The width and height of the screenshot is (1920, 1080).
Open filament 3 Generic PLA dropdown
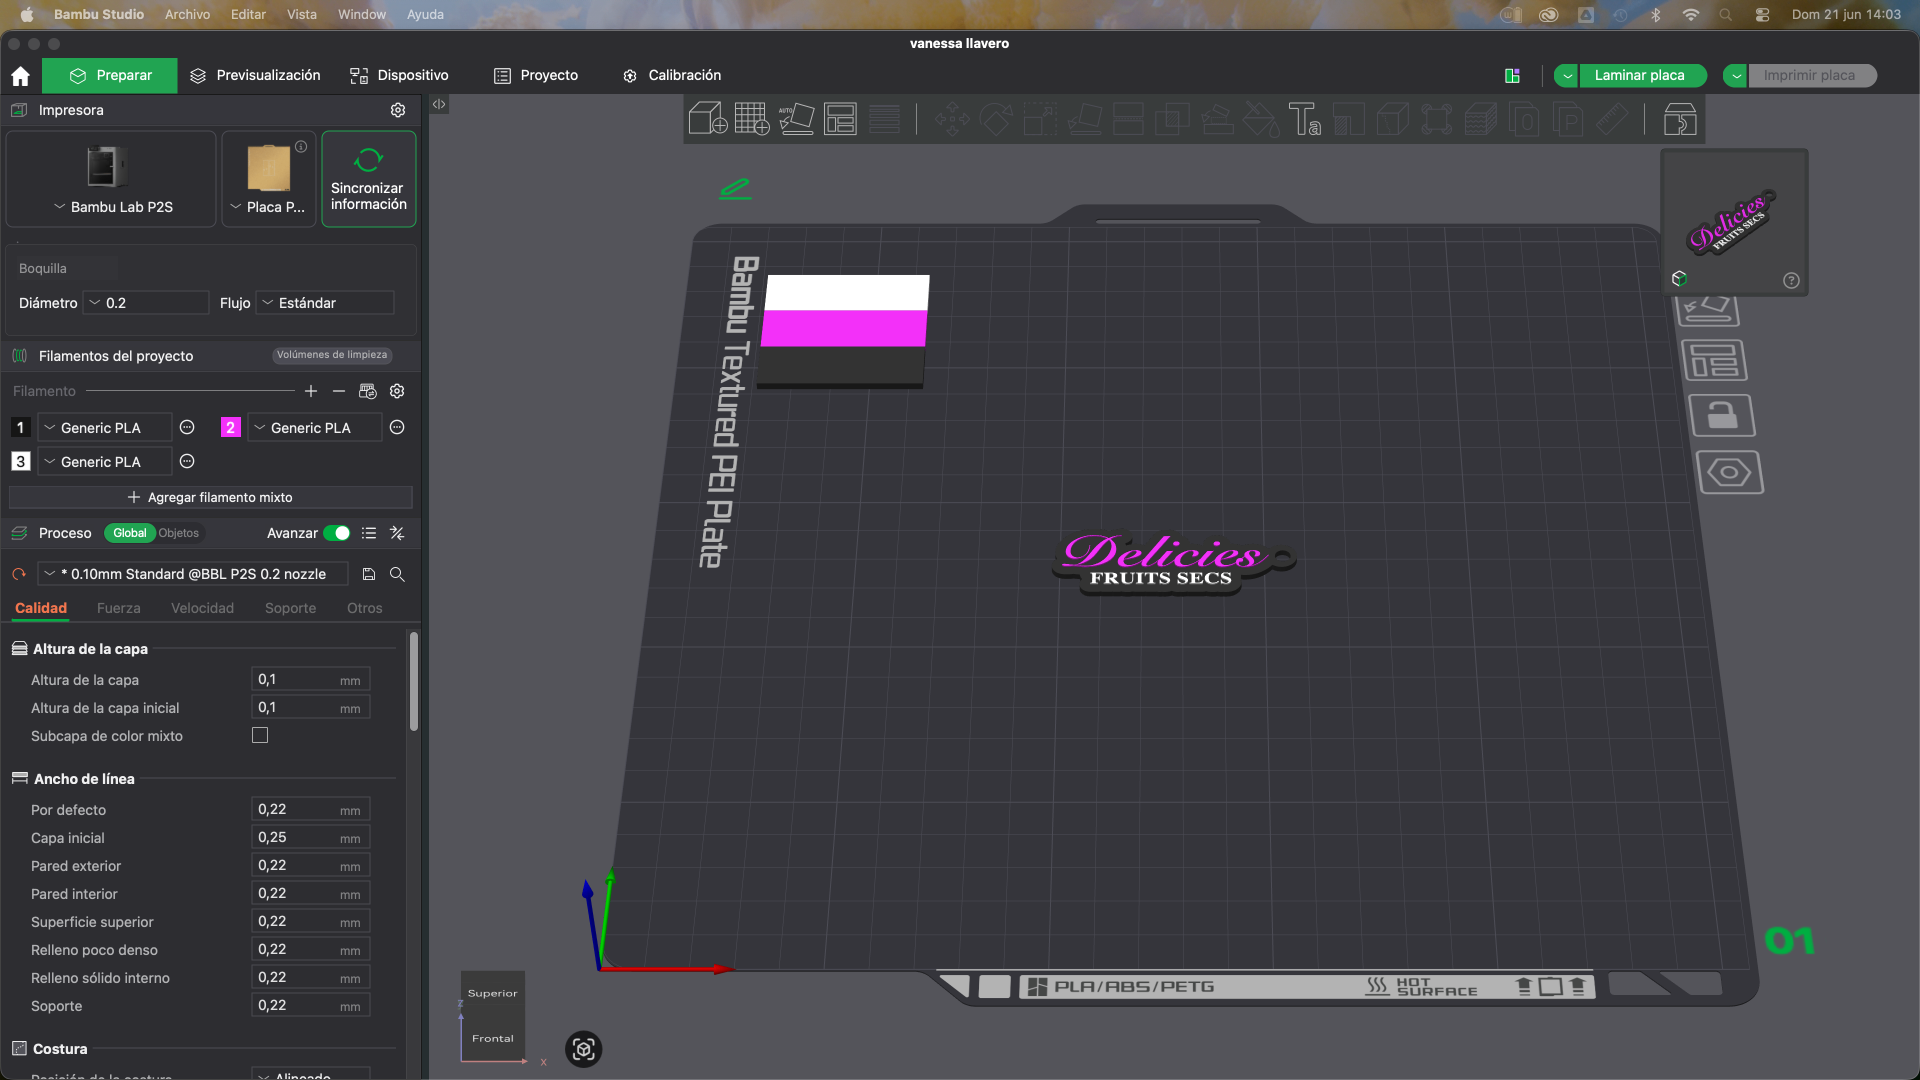(105, 462)
